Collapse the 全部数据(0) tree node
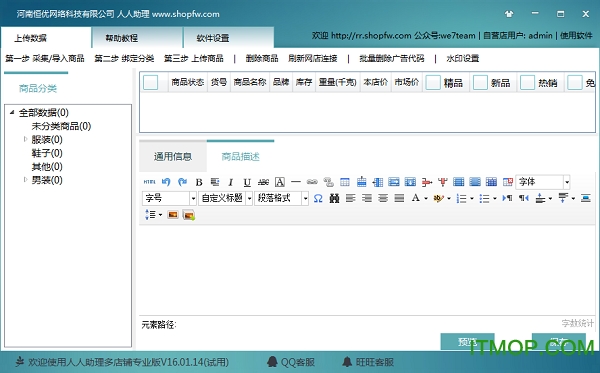 pos(12,112)
